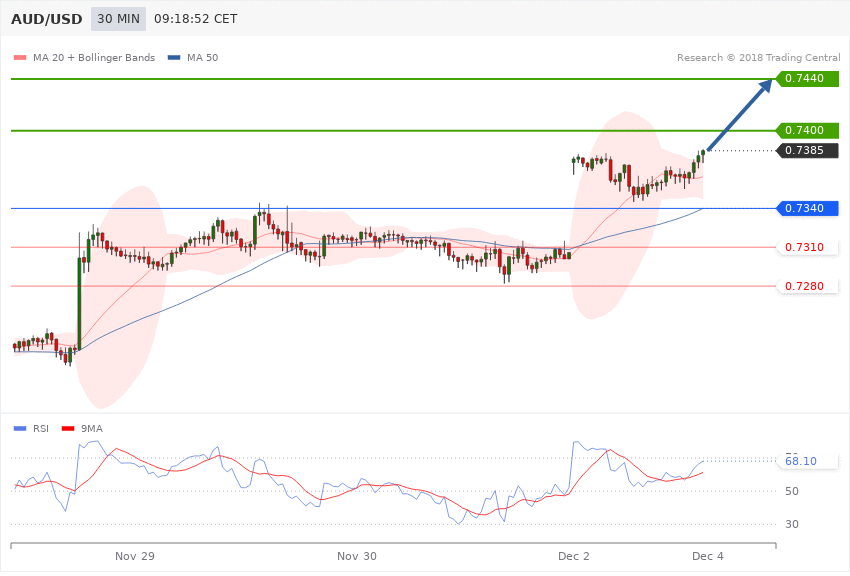Click the Nov 30 date axis label
Viewport: 850px width, 576px height.
(357, 556)
